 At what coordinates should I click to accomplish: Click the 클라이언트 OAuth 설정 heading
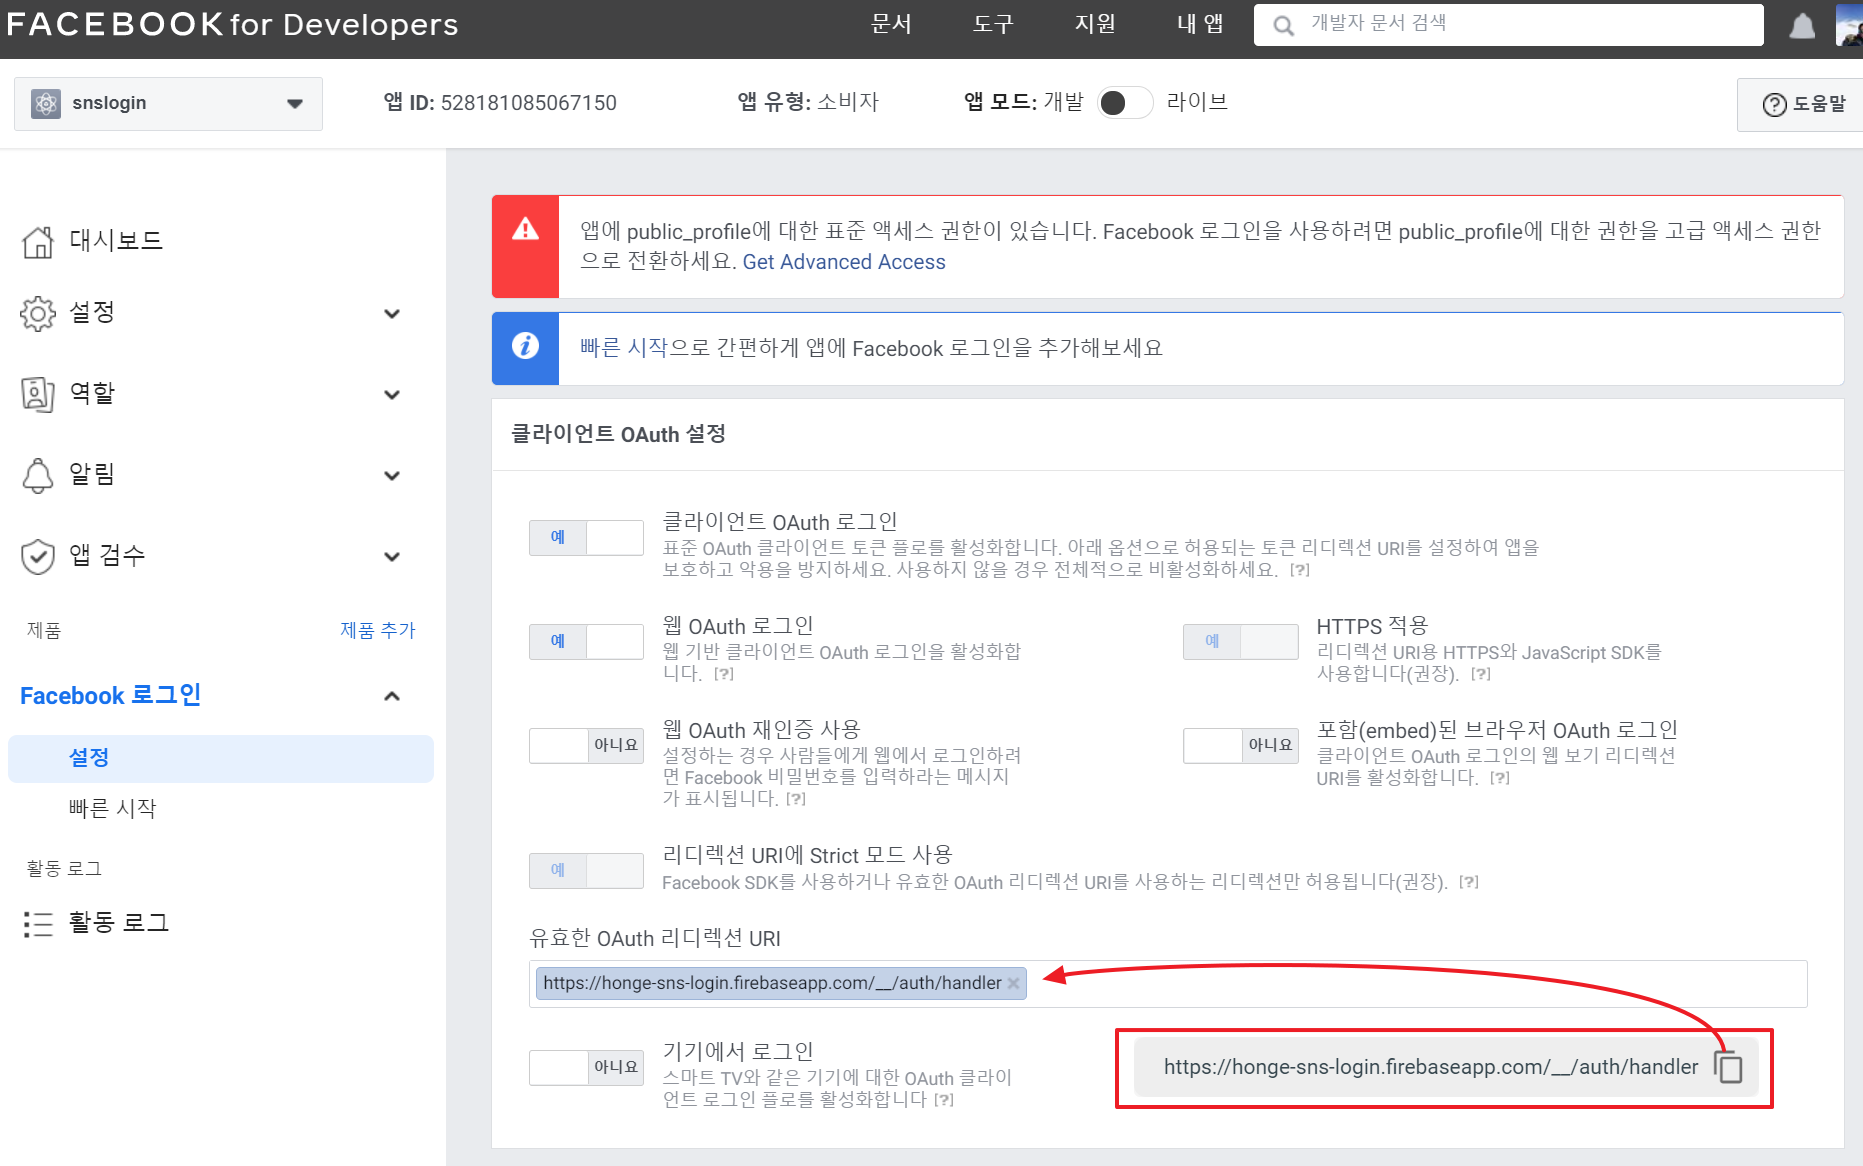(618, 434)
